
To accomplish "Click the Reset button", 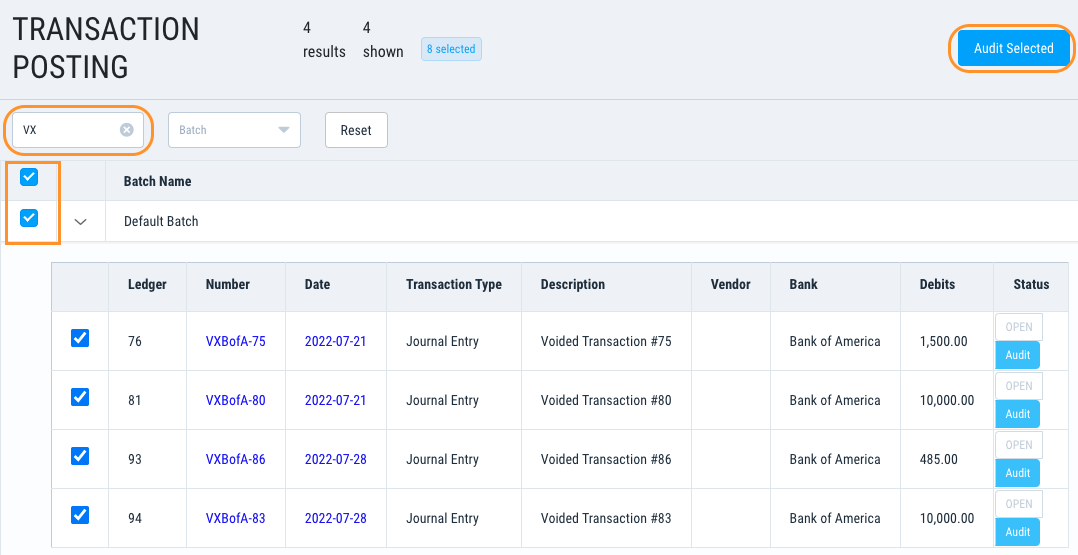I will [356, 130].
